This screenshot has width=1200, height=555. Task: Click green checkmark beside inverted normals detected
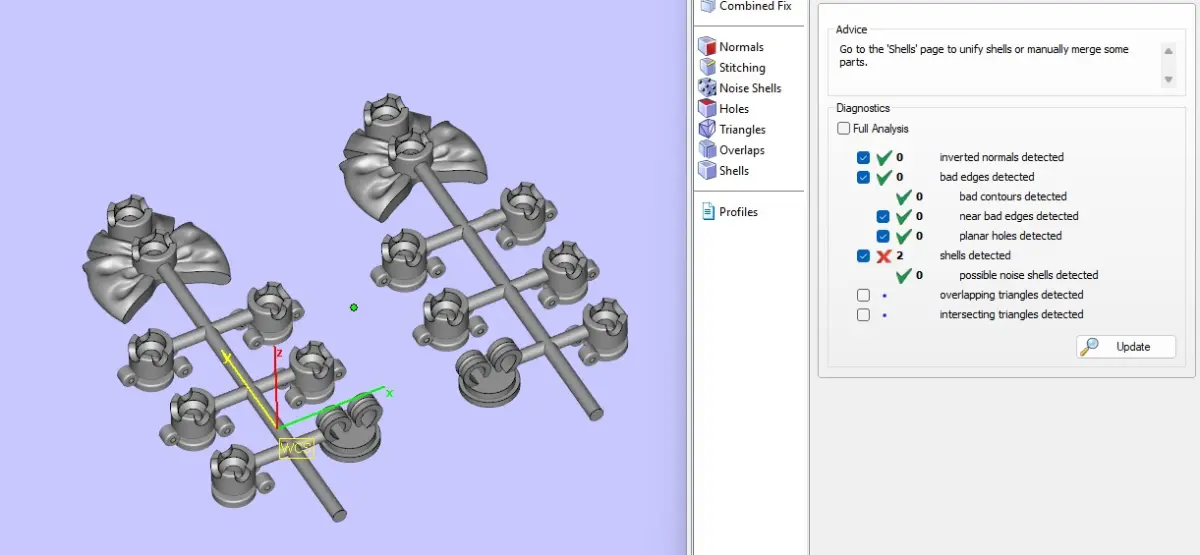pyautogui.click(x=883, y=157)
